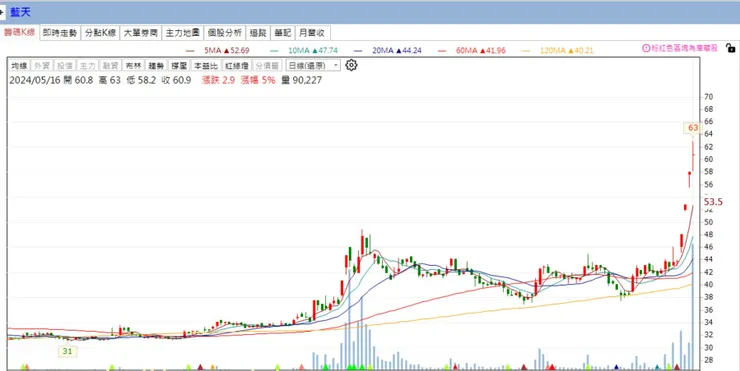Viewport: 740px width, 371px height.
Task: Open the 日線(還原) timeframe dropdown
Action: click(313, 66)
